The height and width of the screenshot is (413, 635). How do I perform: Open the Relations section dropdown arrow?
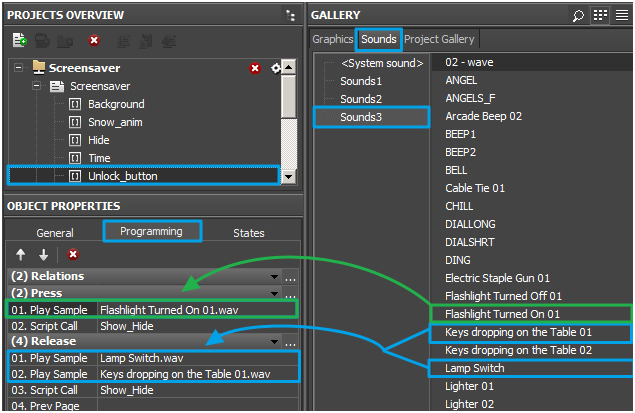pos(274,276)
